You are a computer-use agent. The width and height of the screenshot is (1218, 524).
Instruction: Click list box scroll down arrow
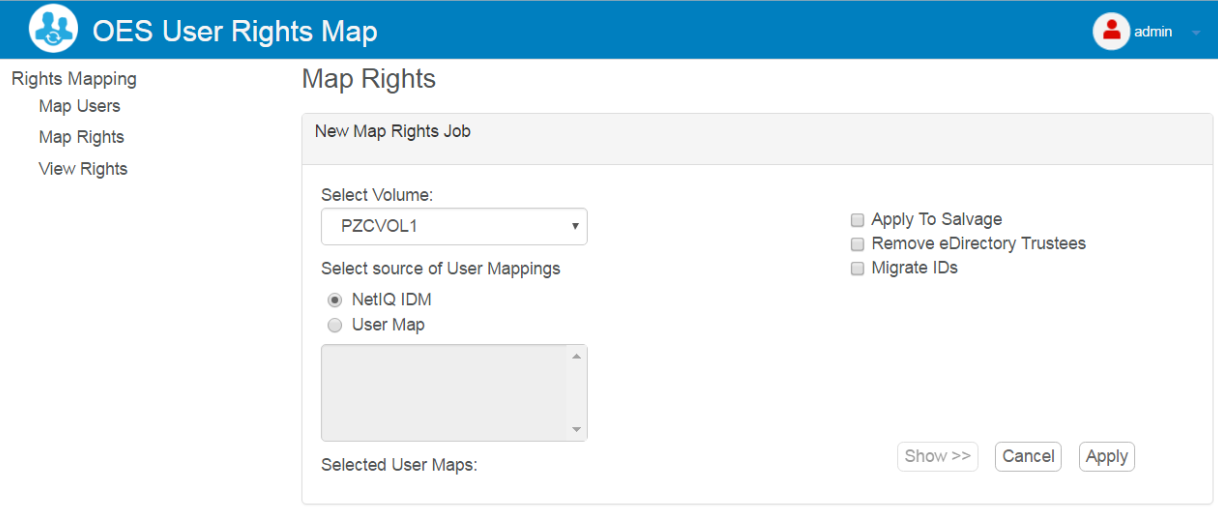click(576, 430)
